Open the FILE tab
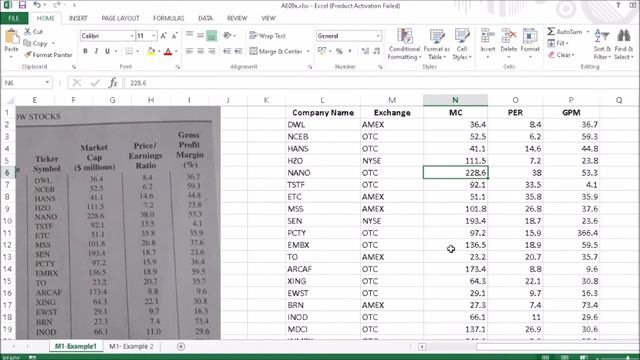This screenshot has height=360, width=640. 14,18
